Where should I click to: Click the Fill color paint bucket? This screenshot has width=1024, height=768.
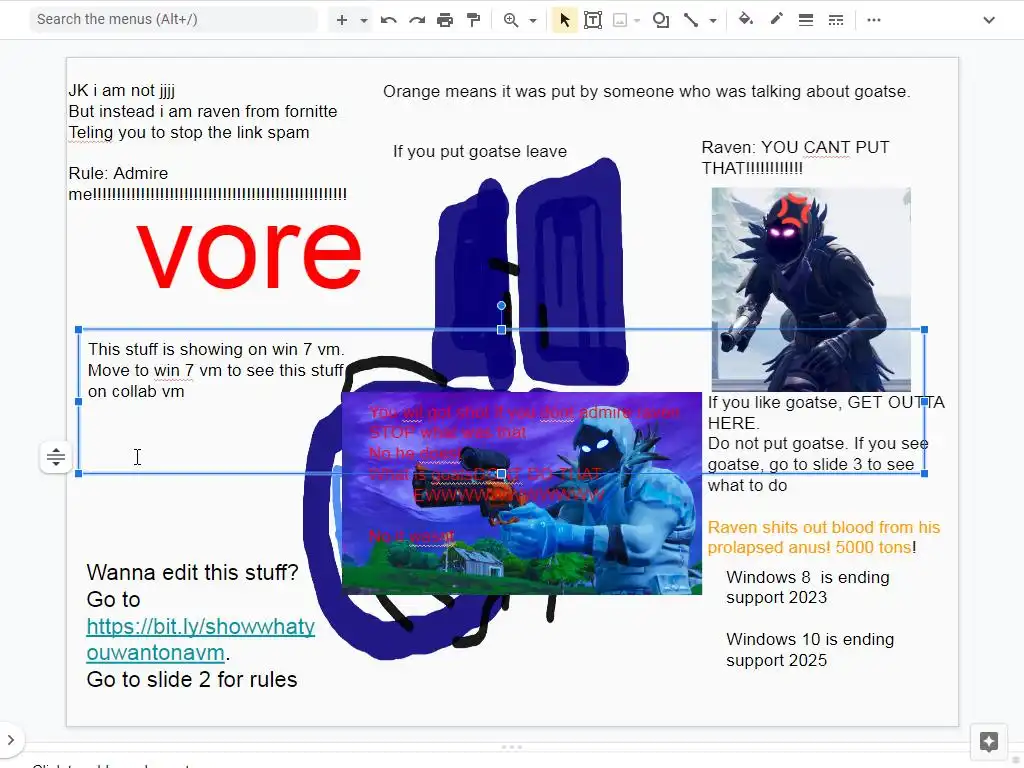pos(745,20)
